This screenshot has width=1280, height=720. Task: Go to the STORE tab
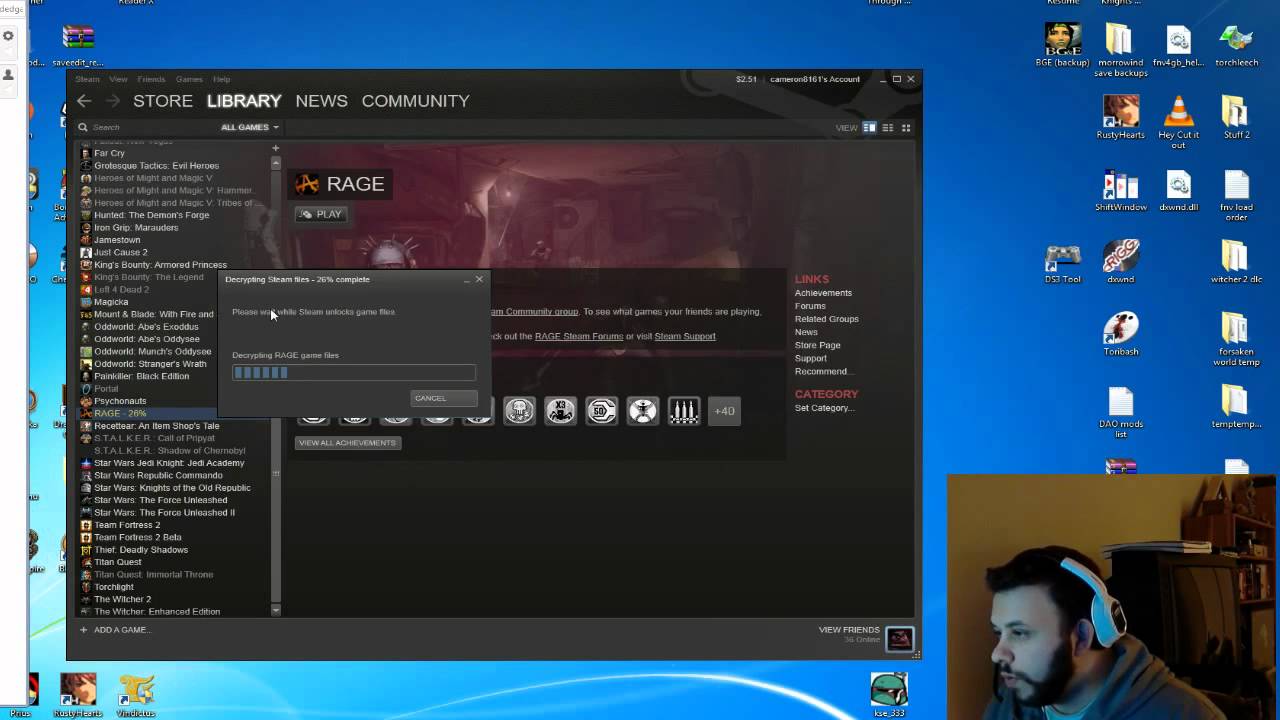click(163, 101)
